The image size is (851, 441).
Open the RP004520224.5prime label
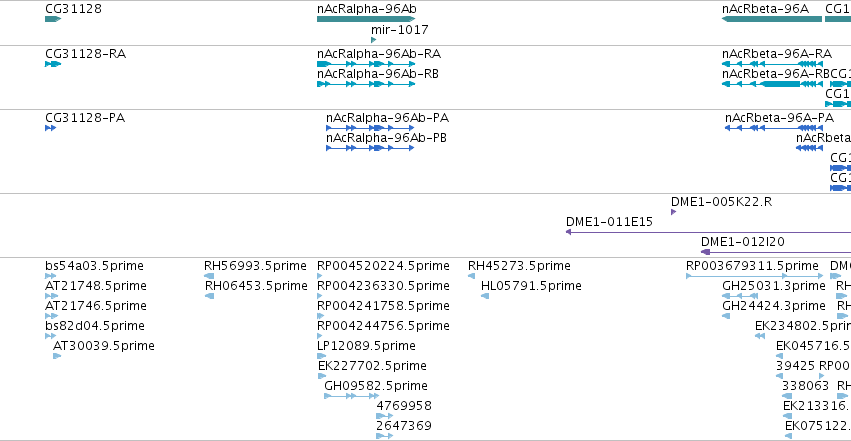[x=383, y=266]
